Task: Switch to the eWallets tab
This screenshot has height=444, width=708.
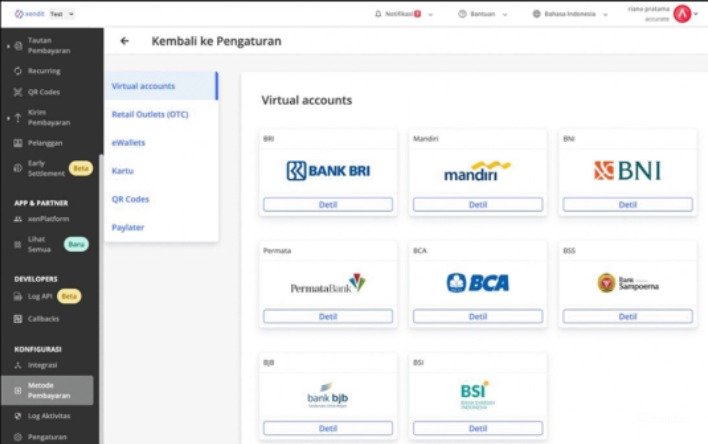Action: click(161, 143)
